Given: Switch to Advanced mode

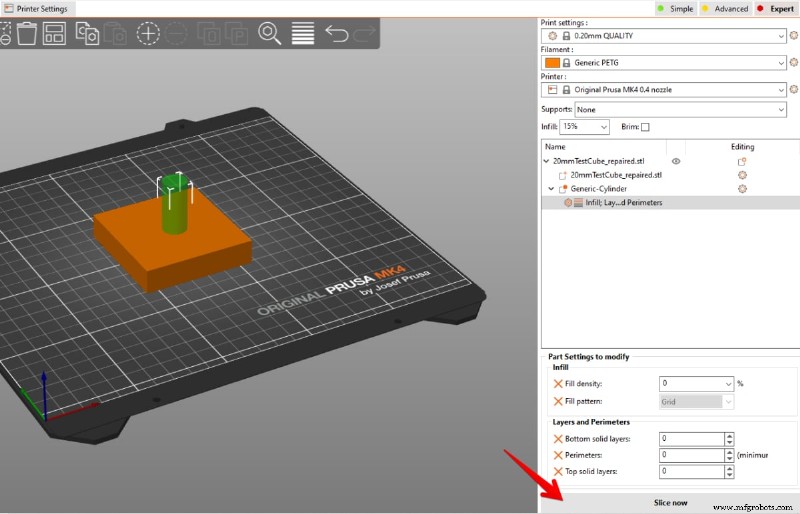Looking at the screenshot, I should point(724,9).
